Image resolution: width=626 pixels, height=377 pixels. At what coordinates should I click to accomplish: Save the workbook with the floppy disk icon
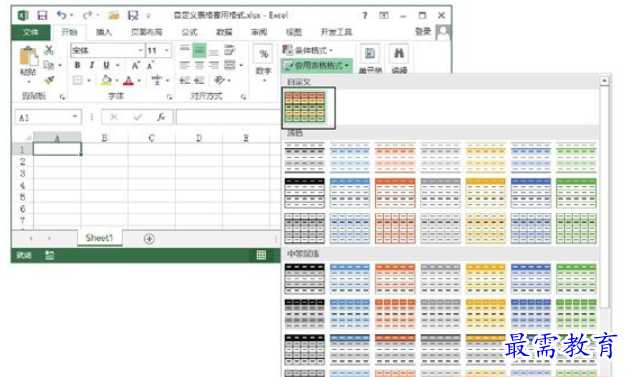click(x=42, y=16)
